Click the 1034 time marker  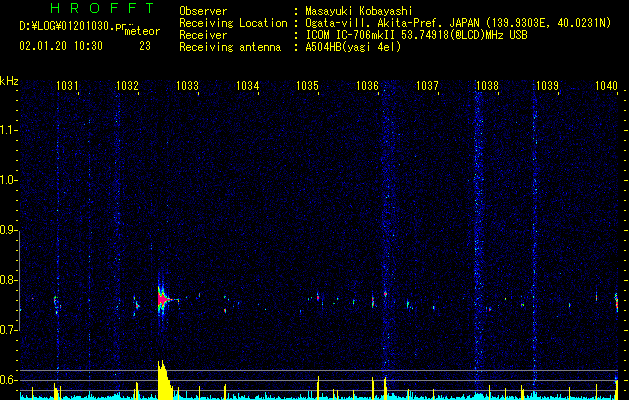click(248, 85)
